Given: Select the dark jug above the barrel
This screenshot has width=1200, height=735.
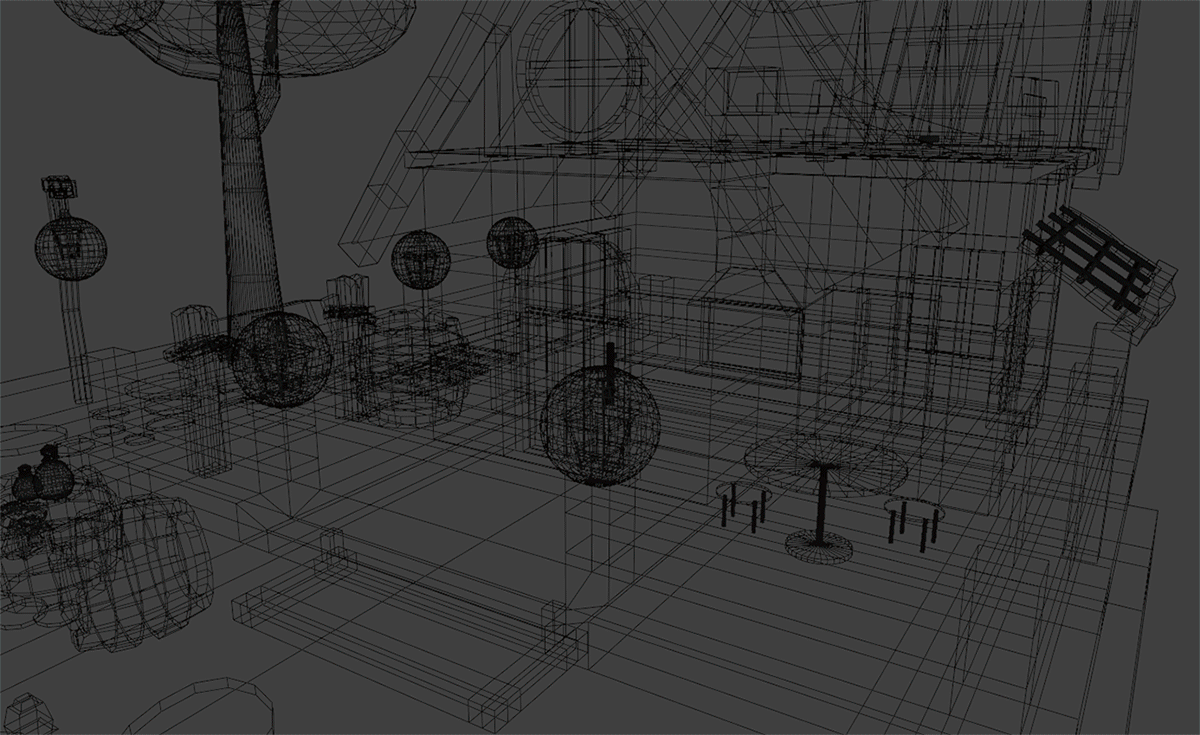Looking at the screenshot, I should click(x=54, y=475).
